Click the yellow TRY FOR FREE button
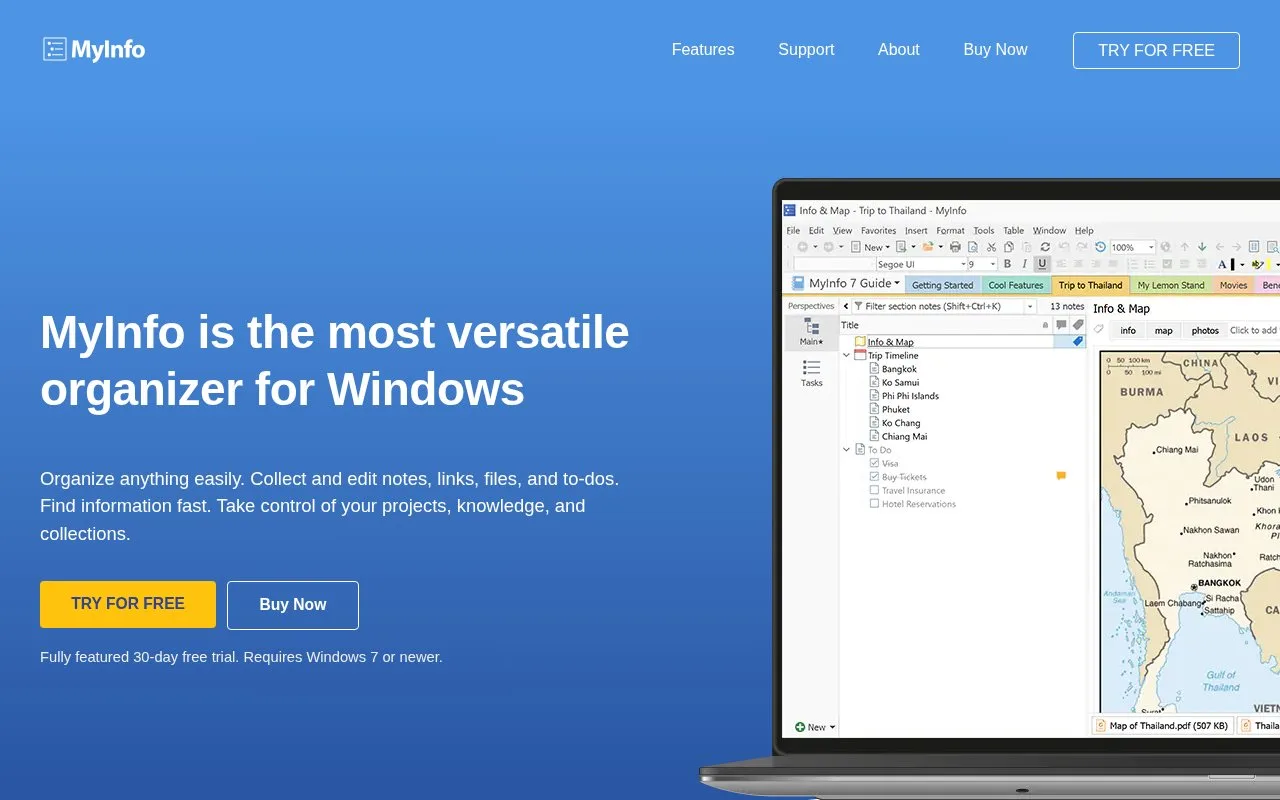This screenshot has width=1280, height=800. tap(128, 604)
